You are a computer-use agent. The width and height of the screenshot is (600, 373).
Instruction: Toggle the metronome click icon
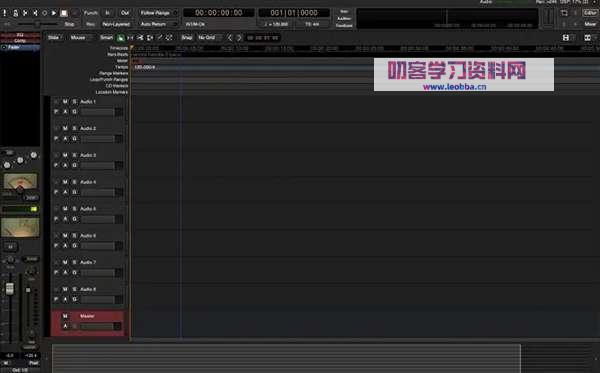click(x=15, y=13)
